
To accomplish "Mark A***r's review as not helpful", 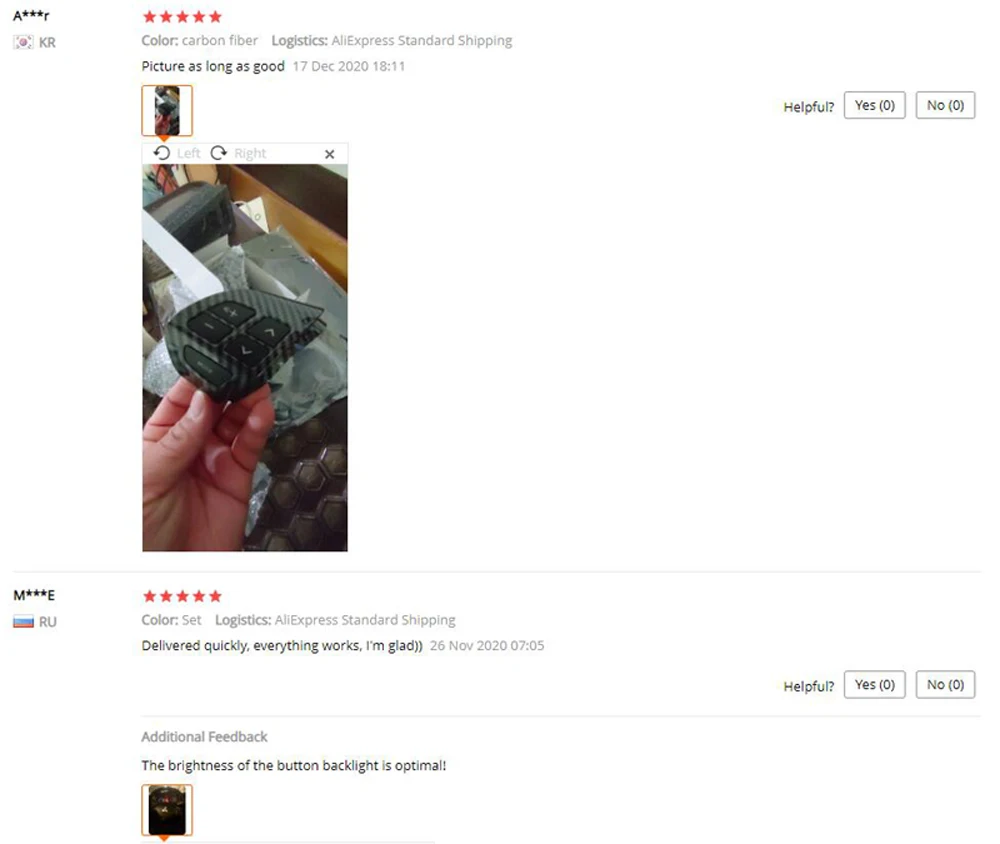I will pyautogui.click(x=945, y=105).
